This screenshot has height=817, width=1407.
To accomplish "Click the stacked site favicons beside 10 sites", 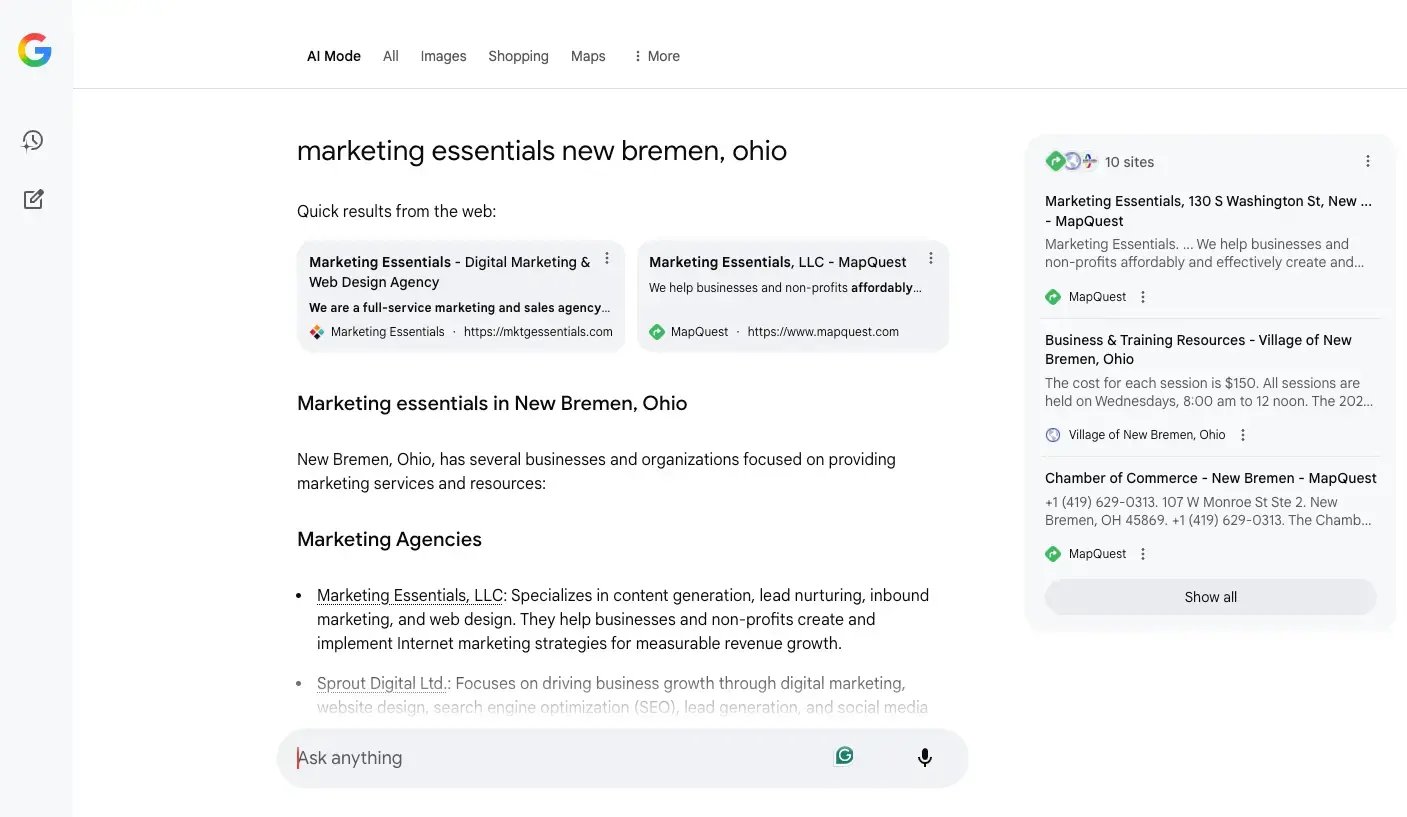I will point(1072,161).
